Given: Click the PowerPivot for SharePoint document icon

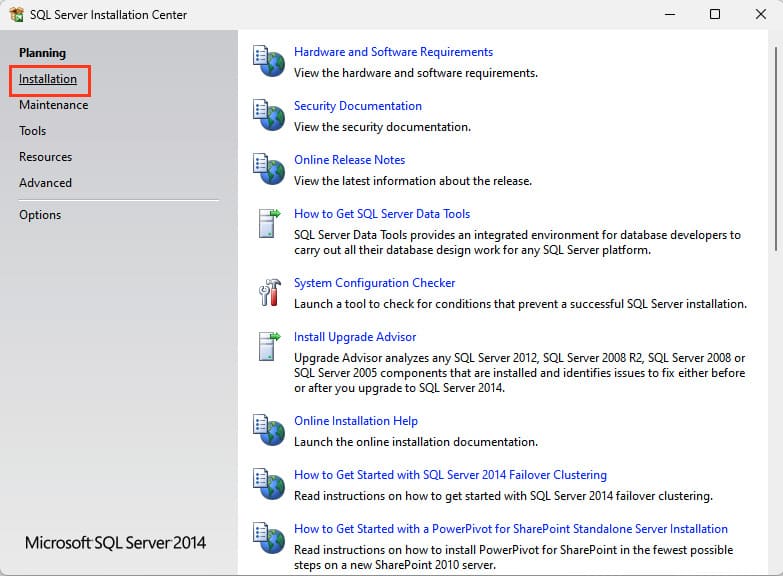Looking at the screenshot, I should point(268,539).
